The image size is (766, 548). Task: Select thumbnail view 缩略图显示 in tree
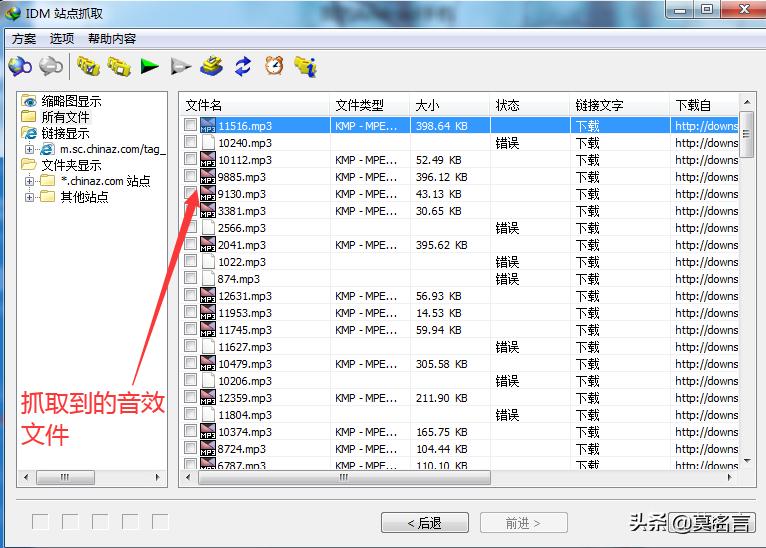point(71,101)
